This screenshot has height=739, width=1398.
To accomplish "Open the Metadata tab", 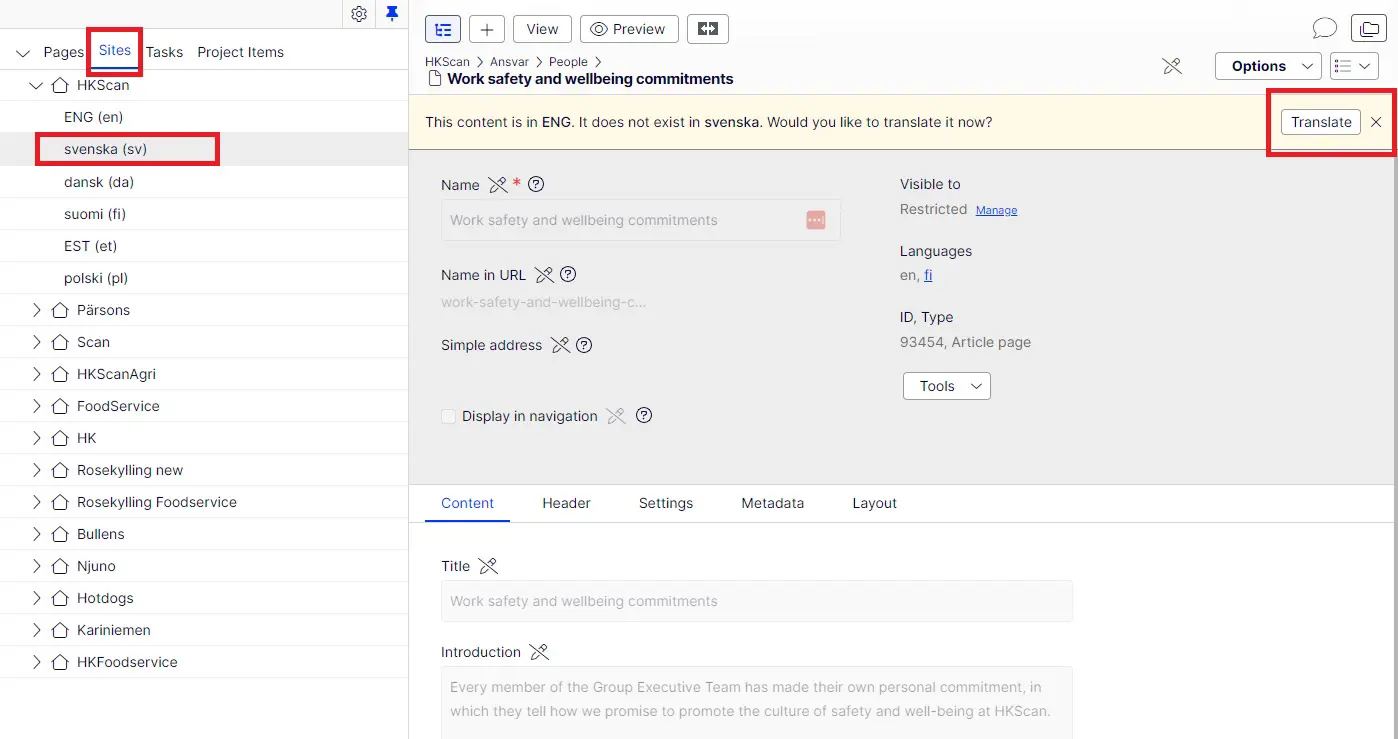I will [x=772, y=503].
